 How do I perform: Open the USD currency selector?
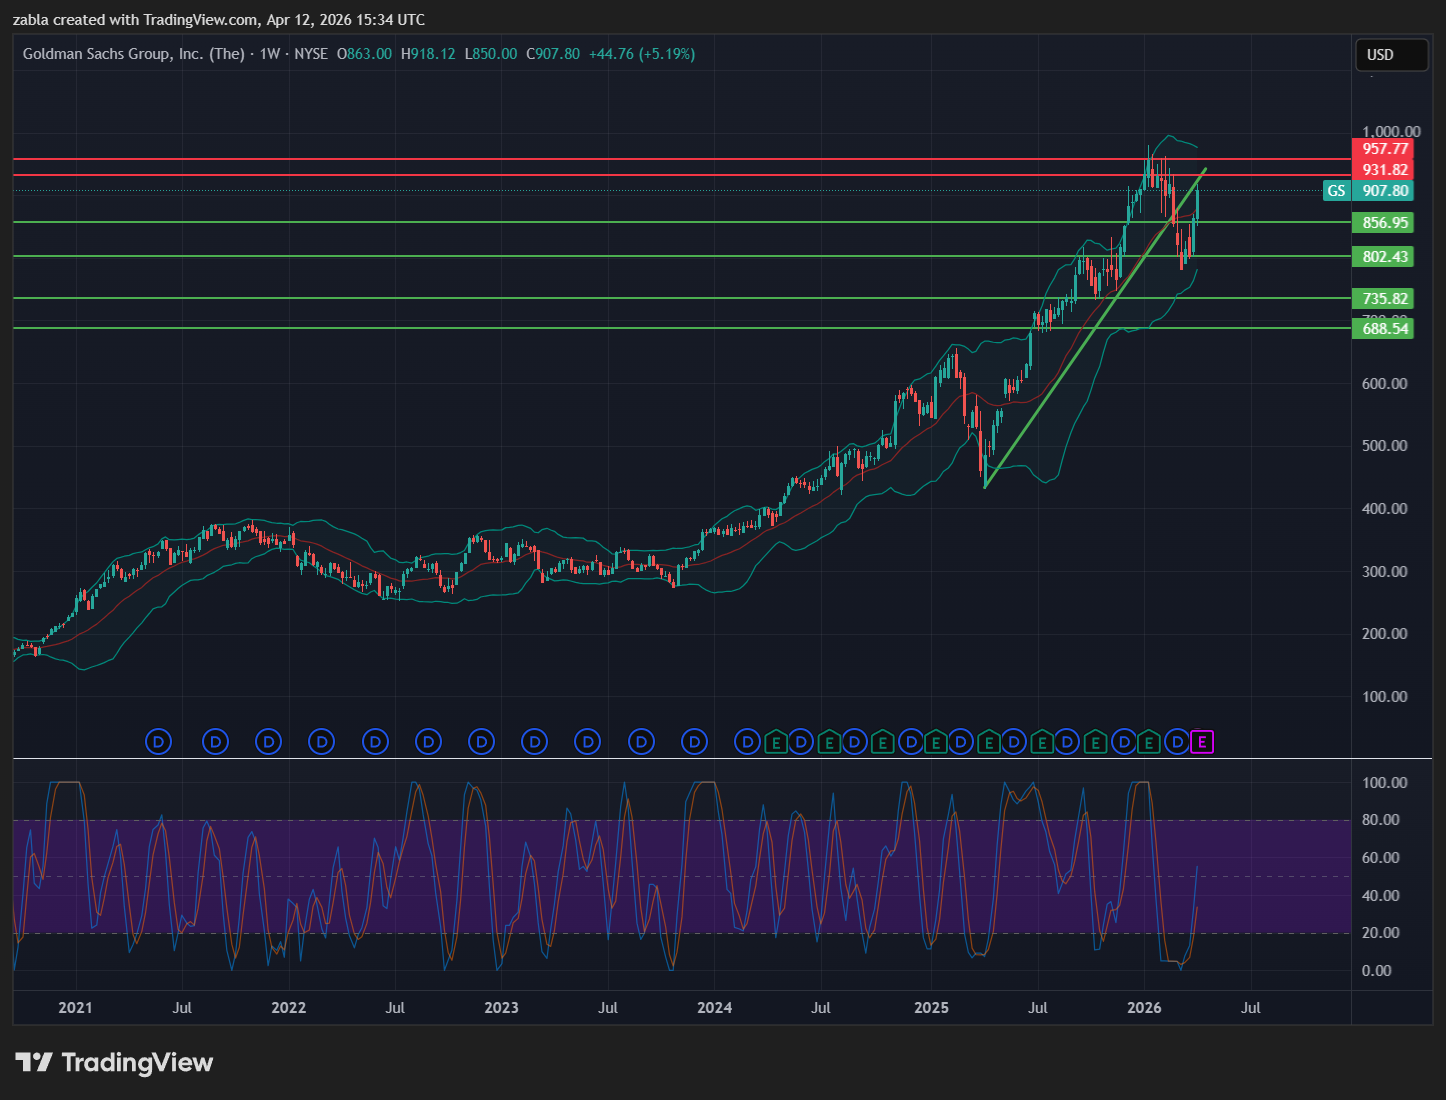pyautogui.click(x=1390, y=55)
